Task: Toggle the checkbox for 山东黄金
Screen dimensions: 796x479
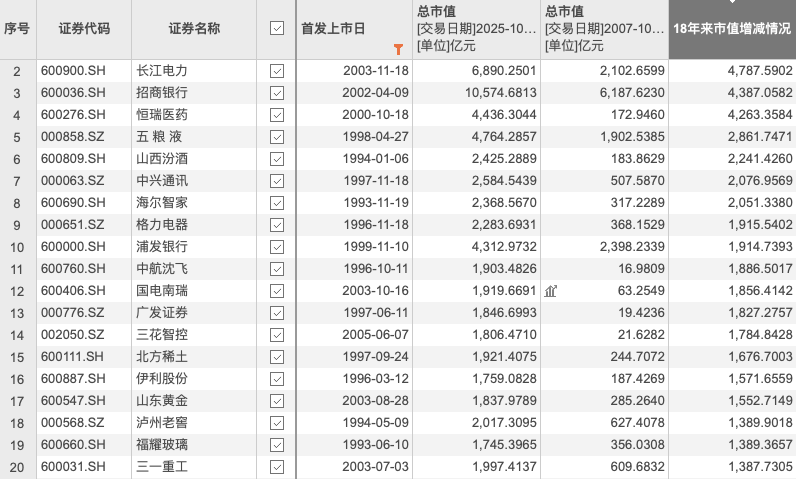Action: point(277,401)
